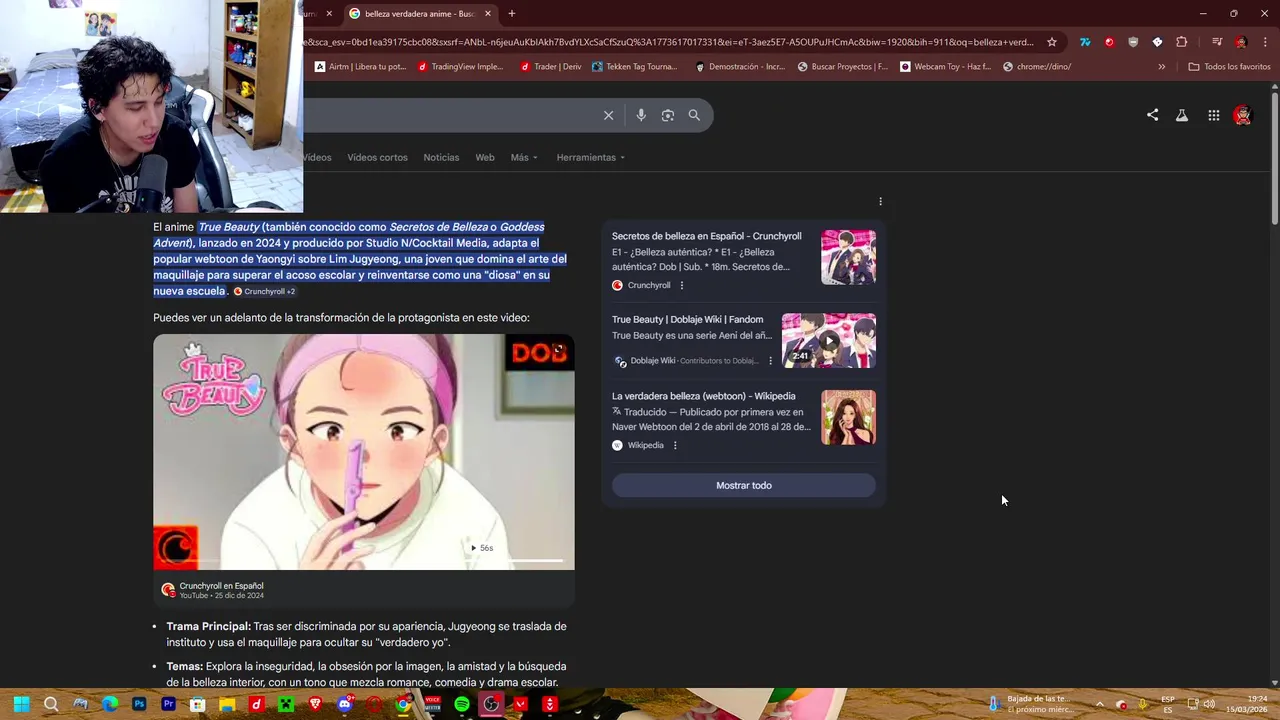Open the media controls toolbar icon
Image resolution: width=1280 pixels, height=720 pixels.
[1216, 42]
